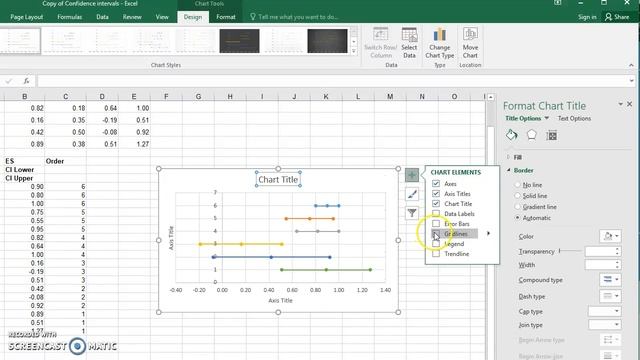Select the Automatic border radio option
The image size is (640, 360).
point(518,218)
